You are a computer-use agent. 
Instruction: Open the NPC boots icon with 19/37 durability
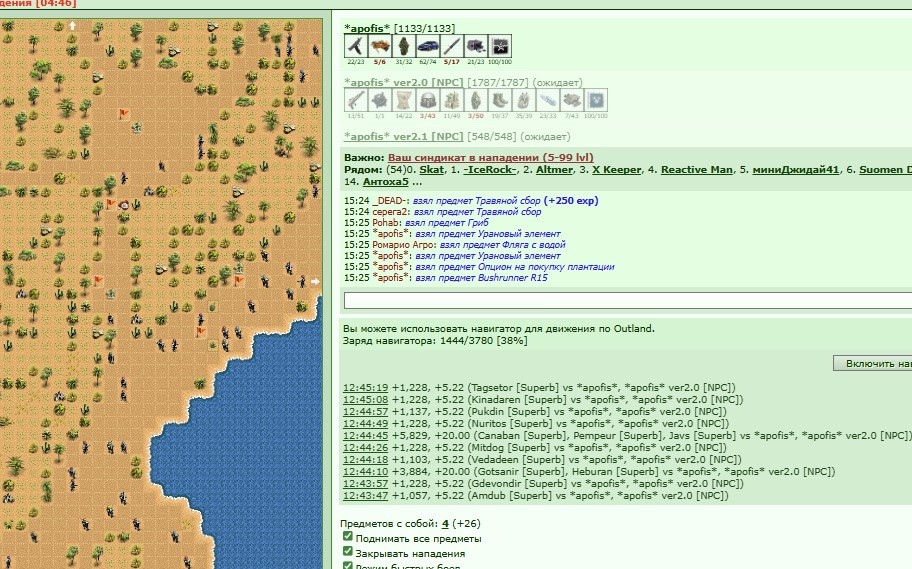click(500, 100)
